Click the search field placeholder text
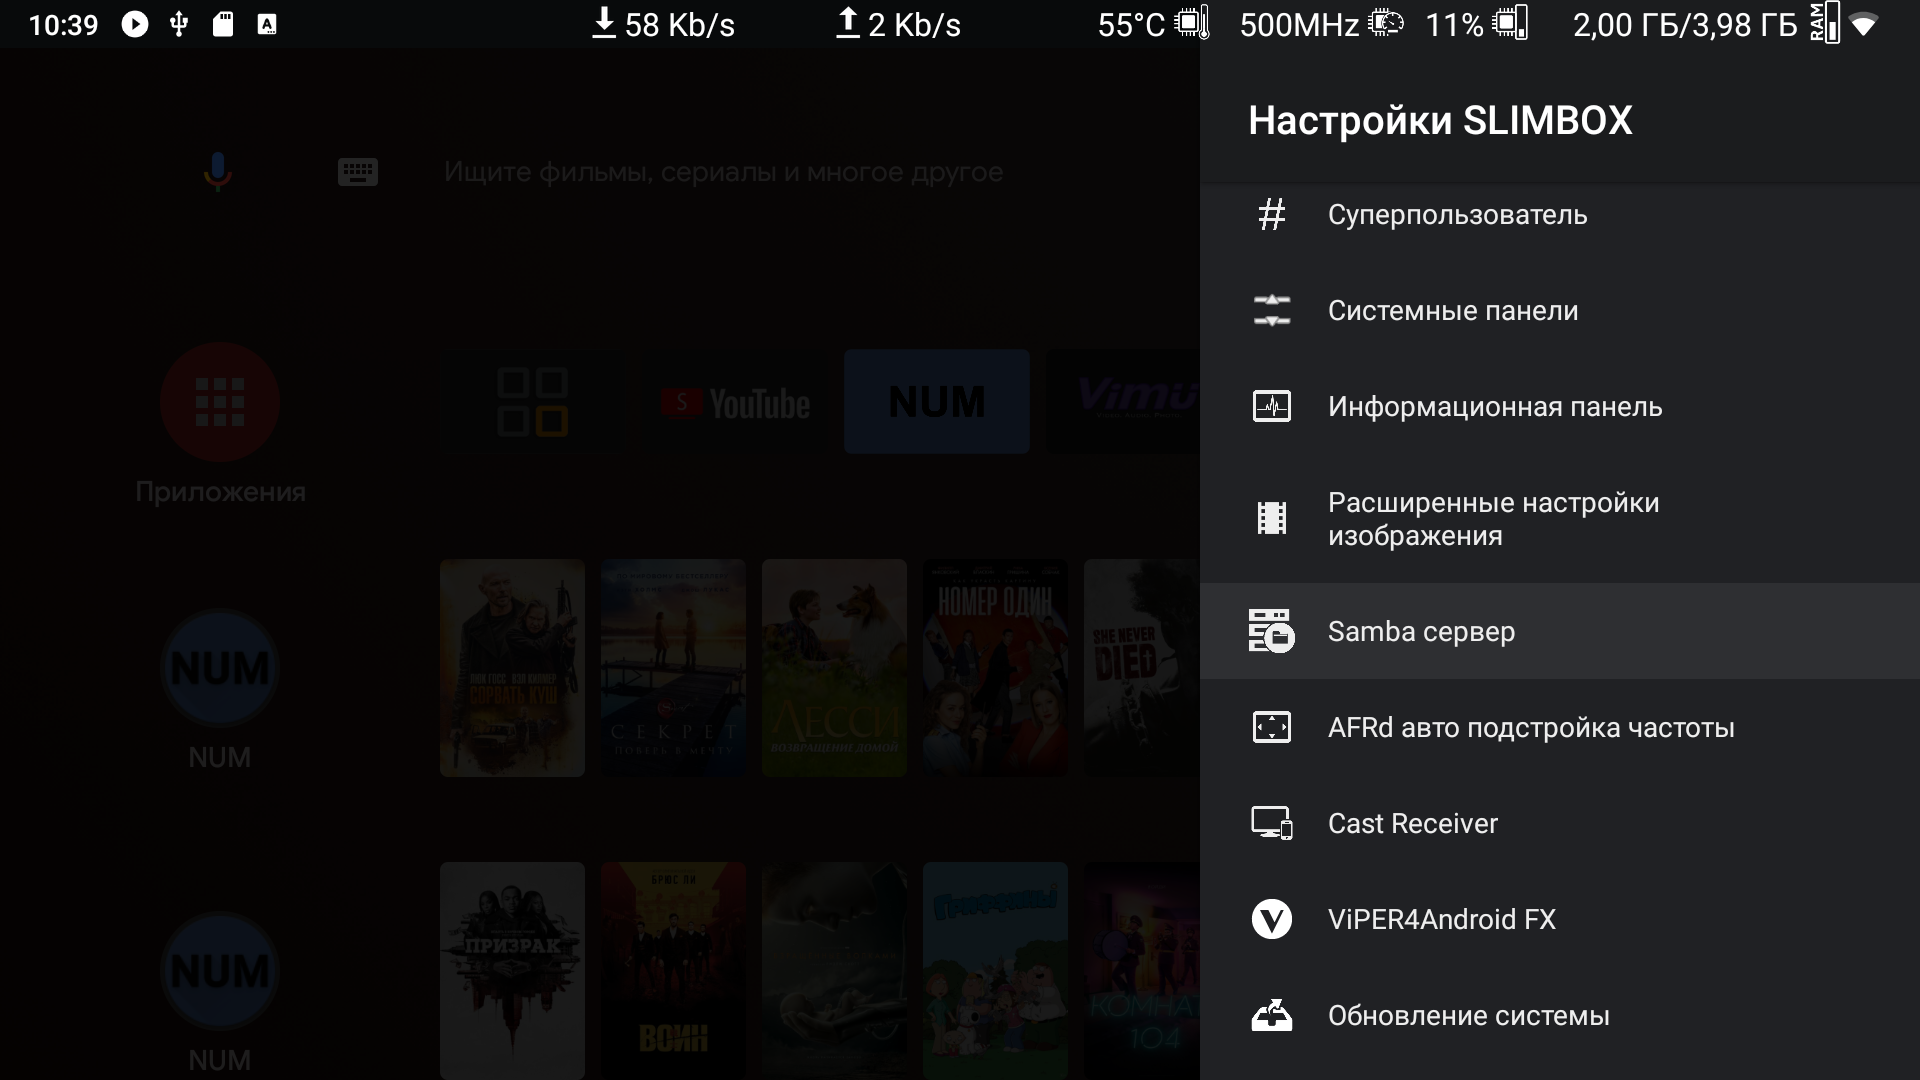The width and height of the screenshot is (1920, 1080). coord(722,172)
